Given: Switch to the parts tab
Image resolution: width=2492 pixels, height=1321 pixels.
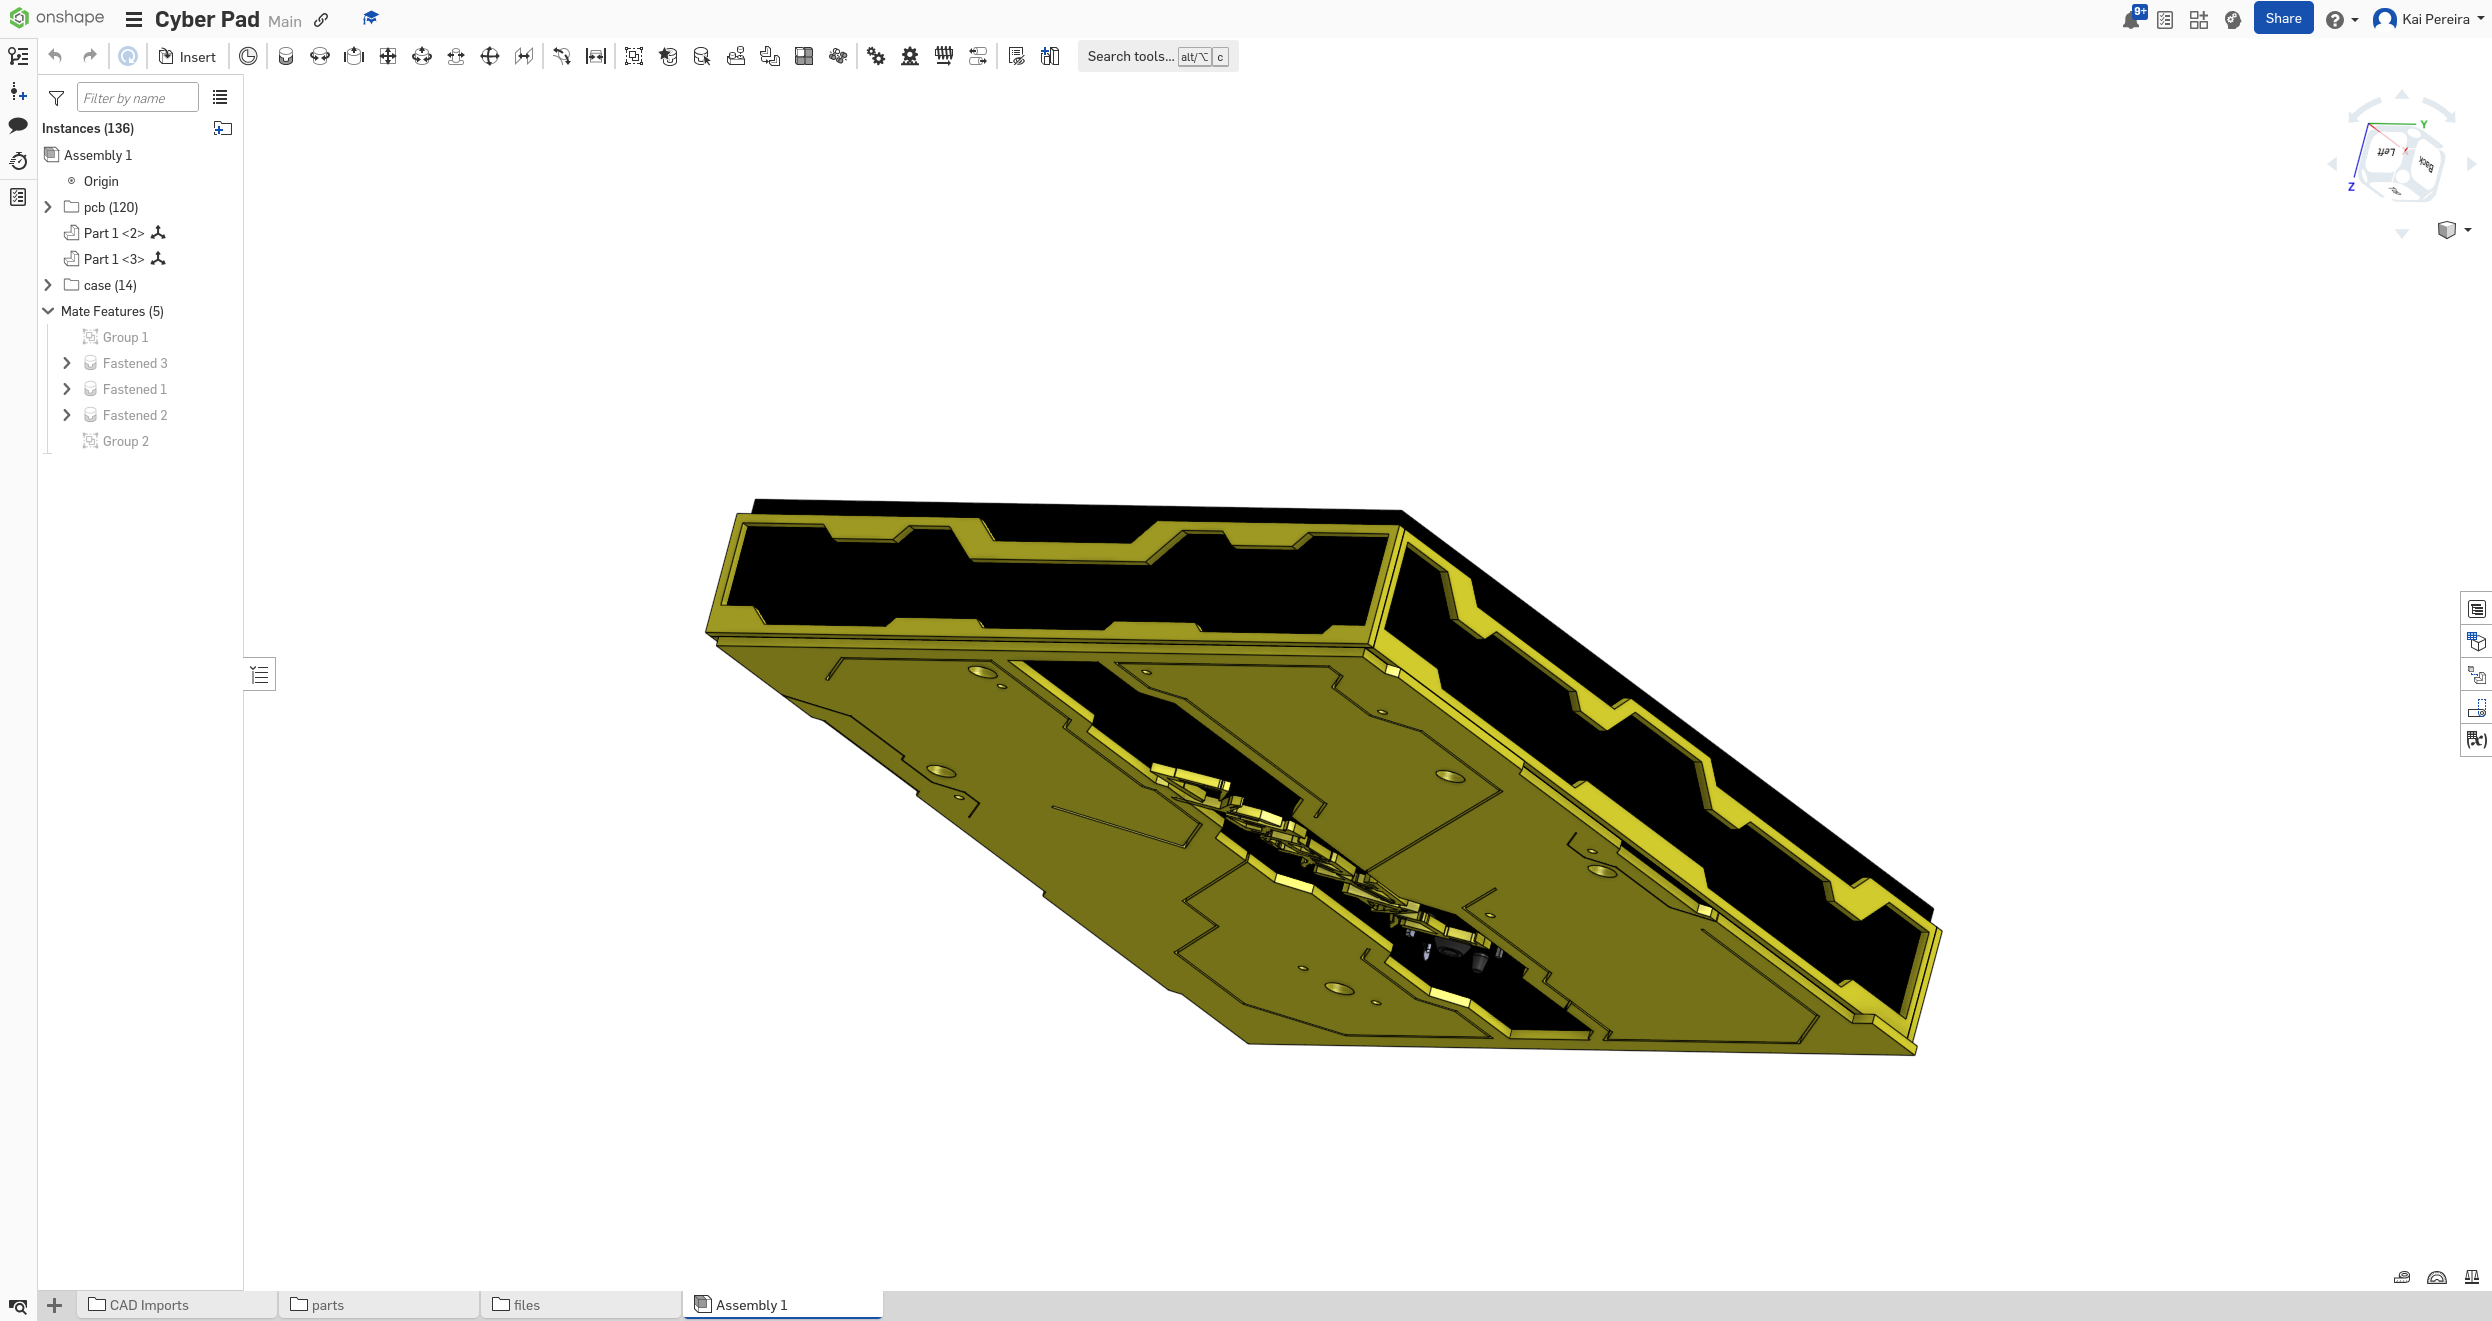Looking at the screenshot, I should click(x=326, y=1305).
